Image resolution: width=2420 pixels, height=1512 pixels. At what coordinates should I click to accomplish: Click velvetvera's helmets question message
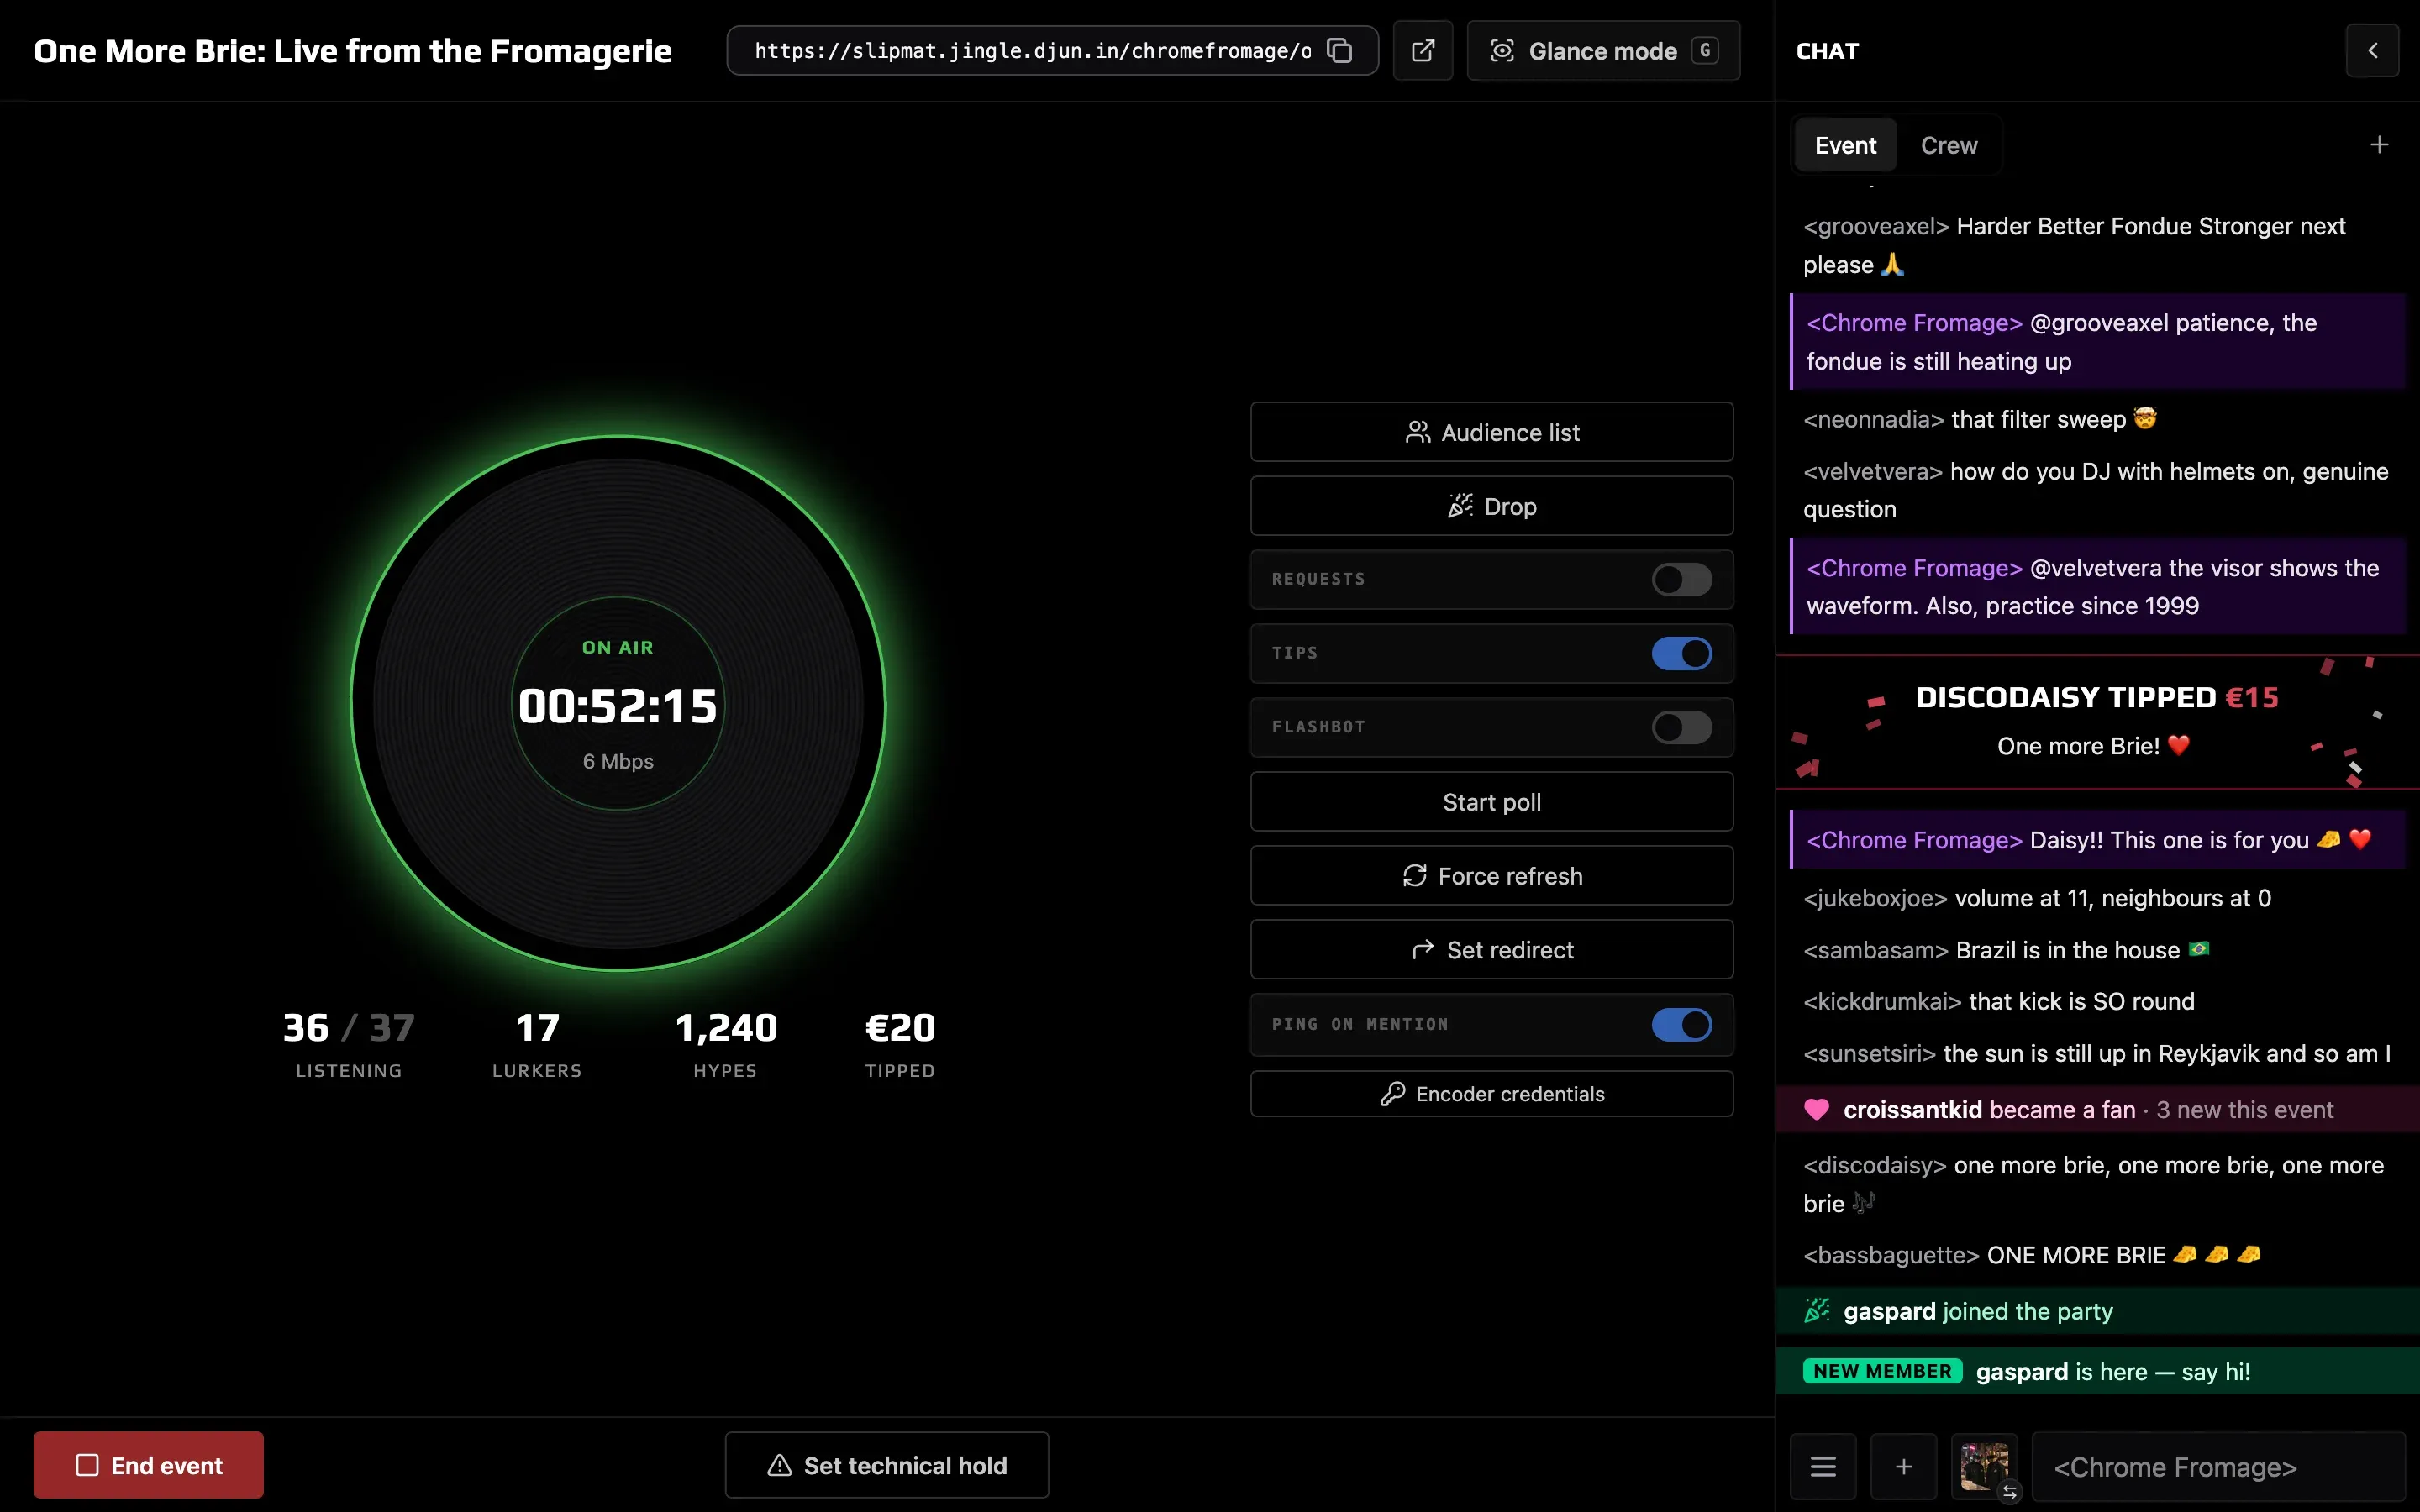[2097, 490]
